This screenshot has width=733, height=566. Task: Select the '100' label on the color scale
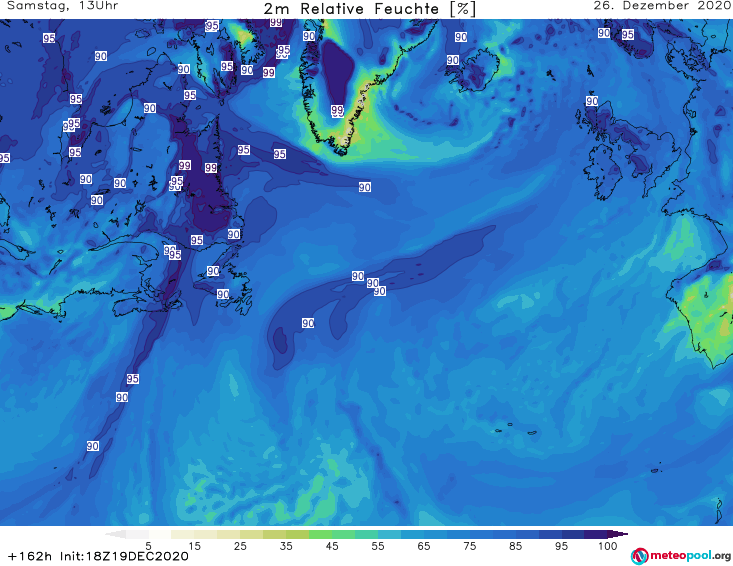(x=607, y=546)
